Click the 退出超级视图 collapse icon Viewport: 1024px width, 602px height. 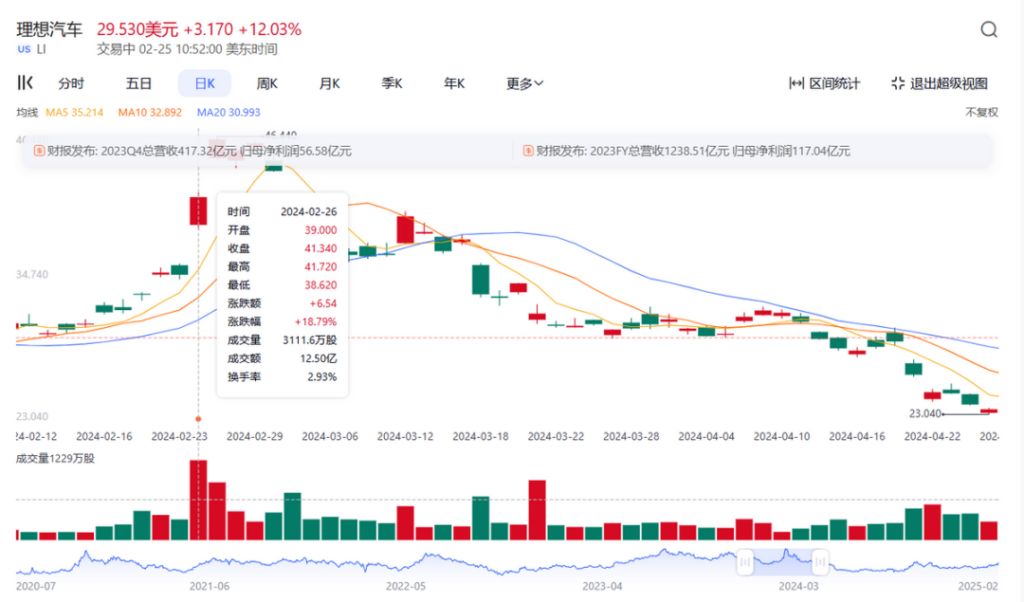pyautogui.click(x=898, y=84)
